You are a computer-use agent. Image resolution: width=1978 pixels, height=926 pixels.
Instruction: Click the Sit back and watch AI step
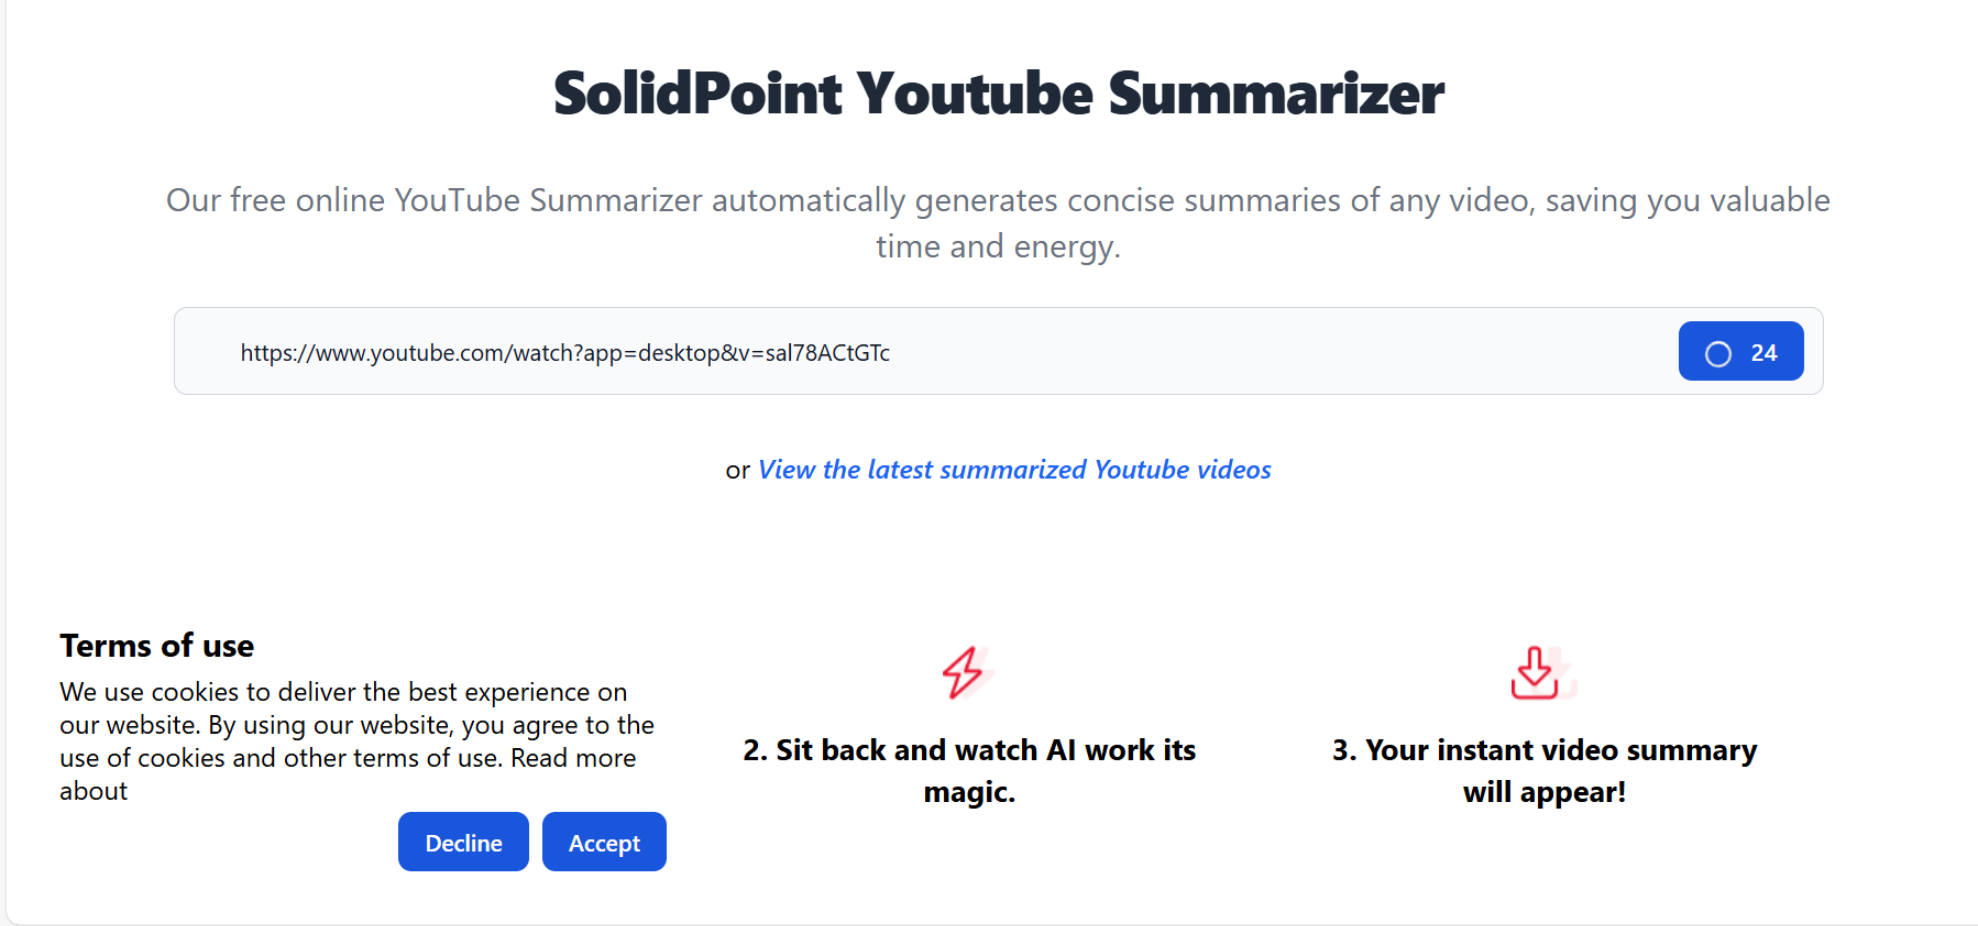pyautogui.click(x=969, y=771)
